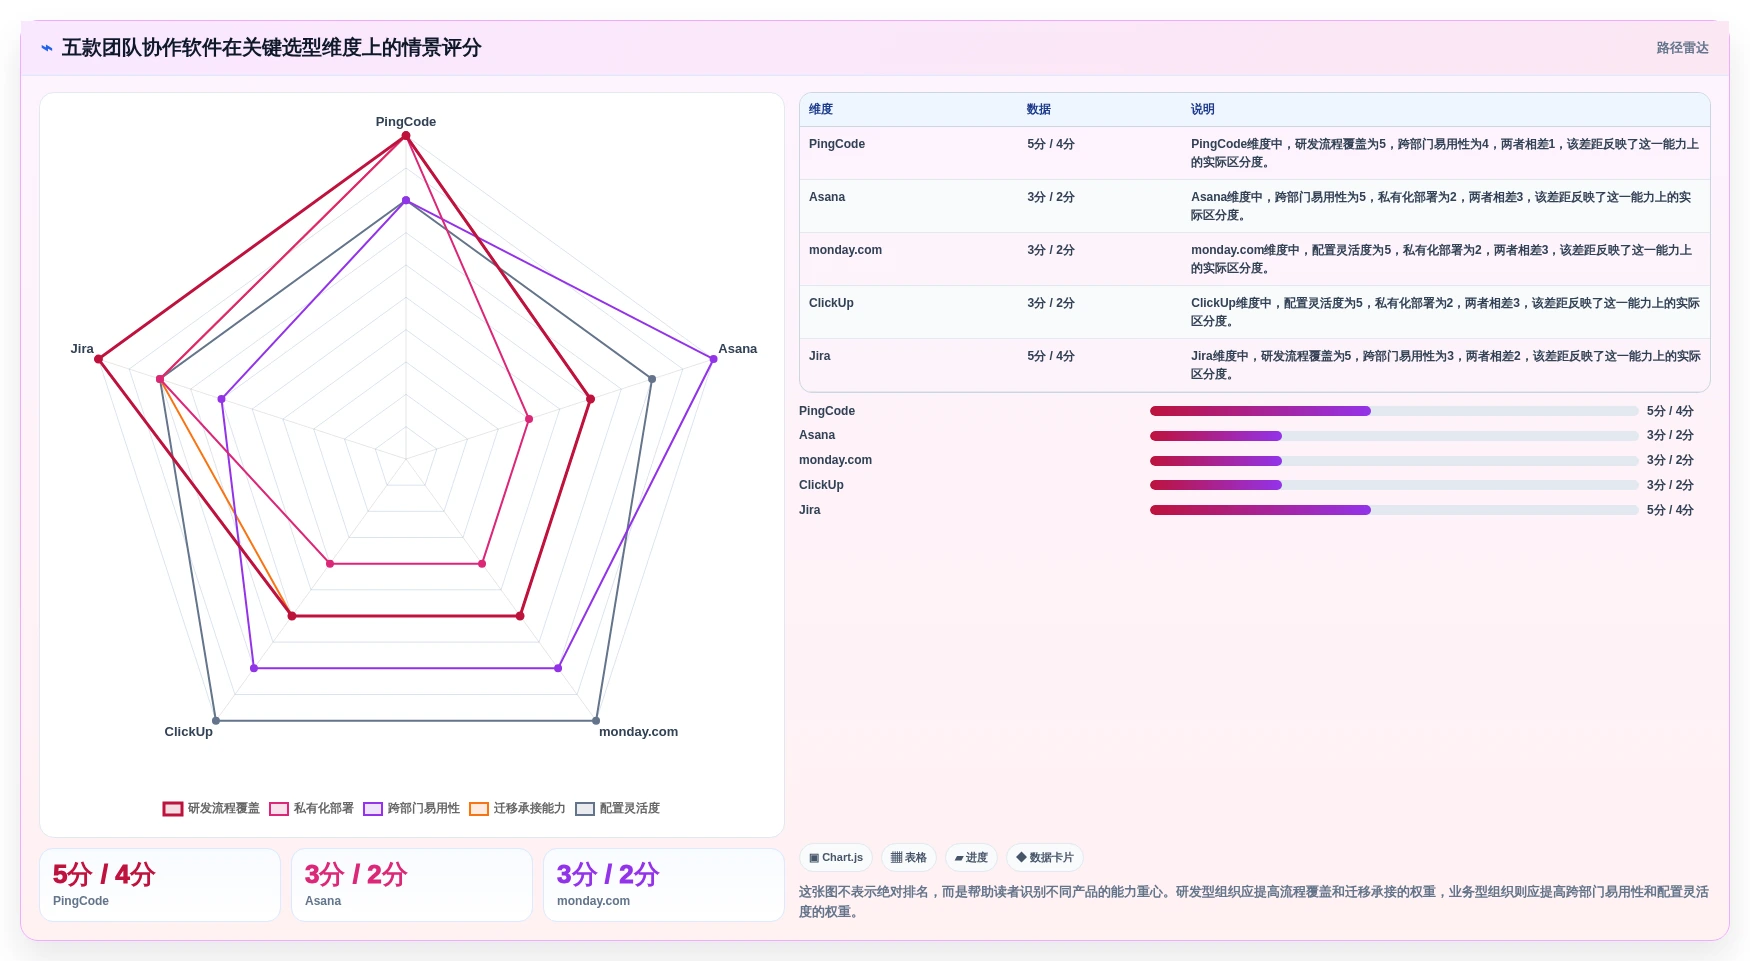This screenshot has height=961, width=1750.
Task: Click the 维度 column header
Action: tap(821, 110)
